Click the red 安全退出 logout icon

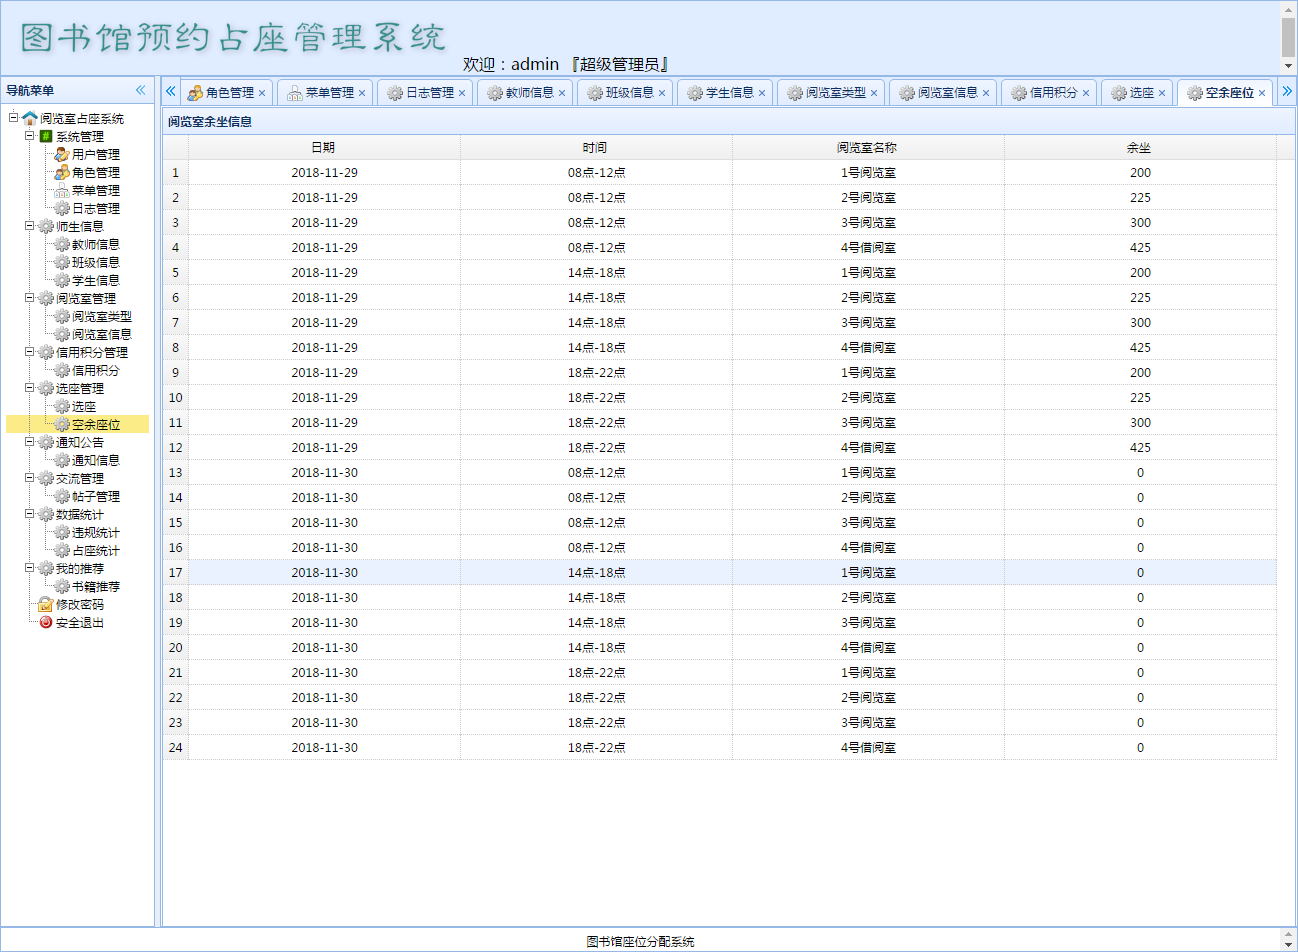tap(46, 622)
